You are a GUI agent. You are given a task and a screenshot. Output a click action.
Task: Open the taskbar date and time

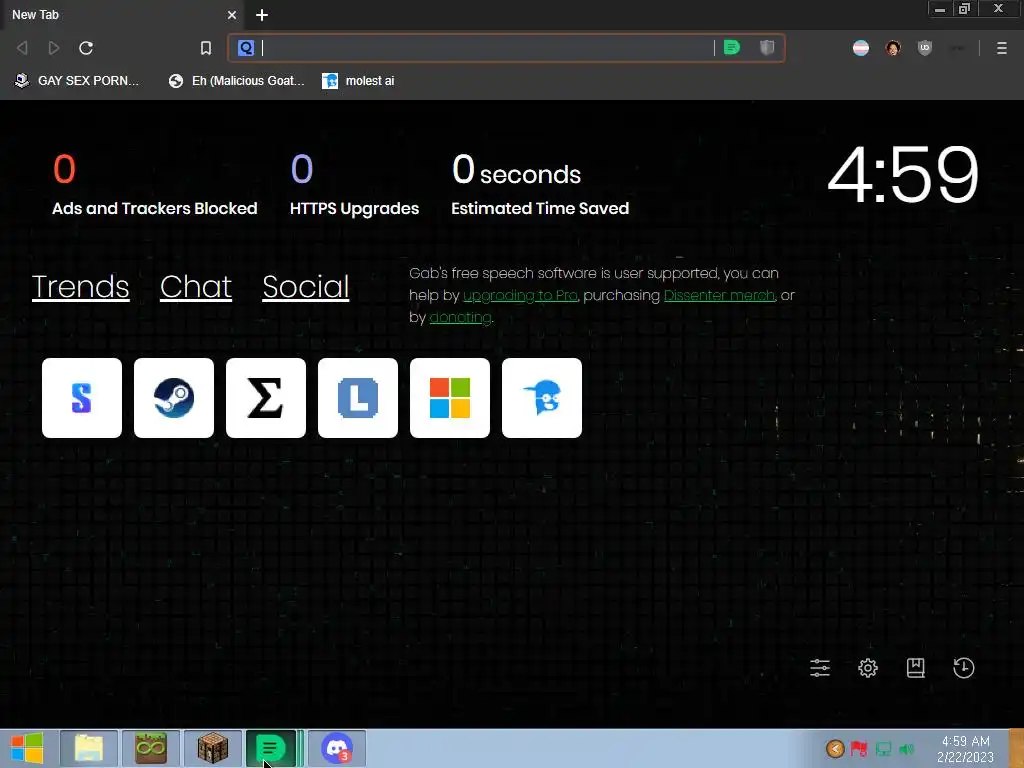[x=965, y=749]
